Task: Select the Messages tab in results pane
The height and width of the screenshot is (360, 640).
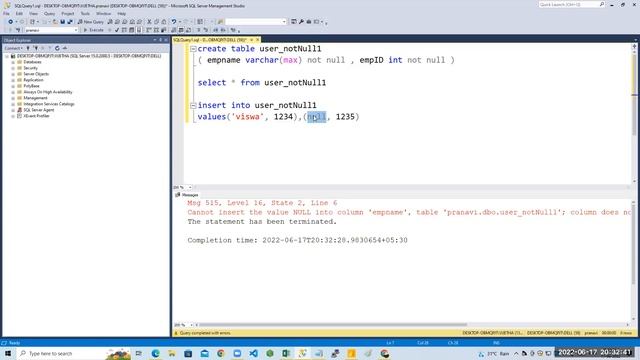Action: pos(187,195)
